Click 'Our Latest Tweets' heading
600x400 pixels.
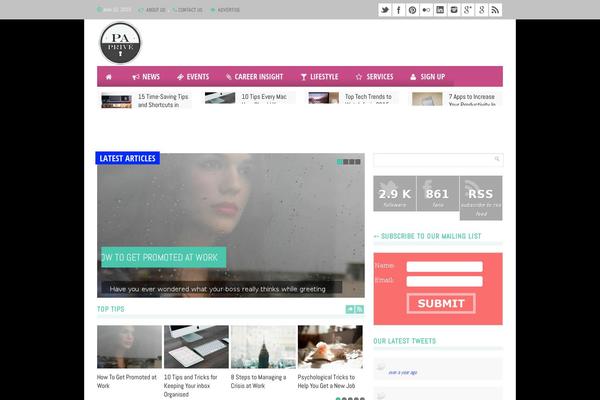404,341
